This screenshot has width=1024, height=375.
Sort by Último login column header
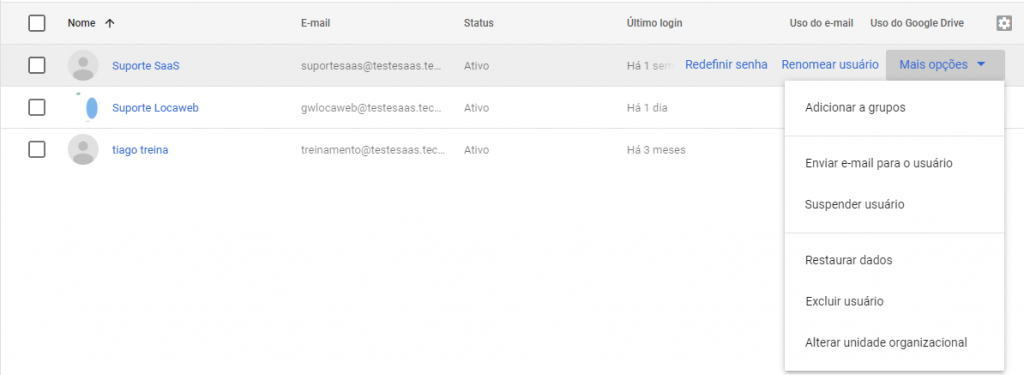pos(654,24)
